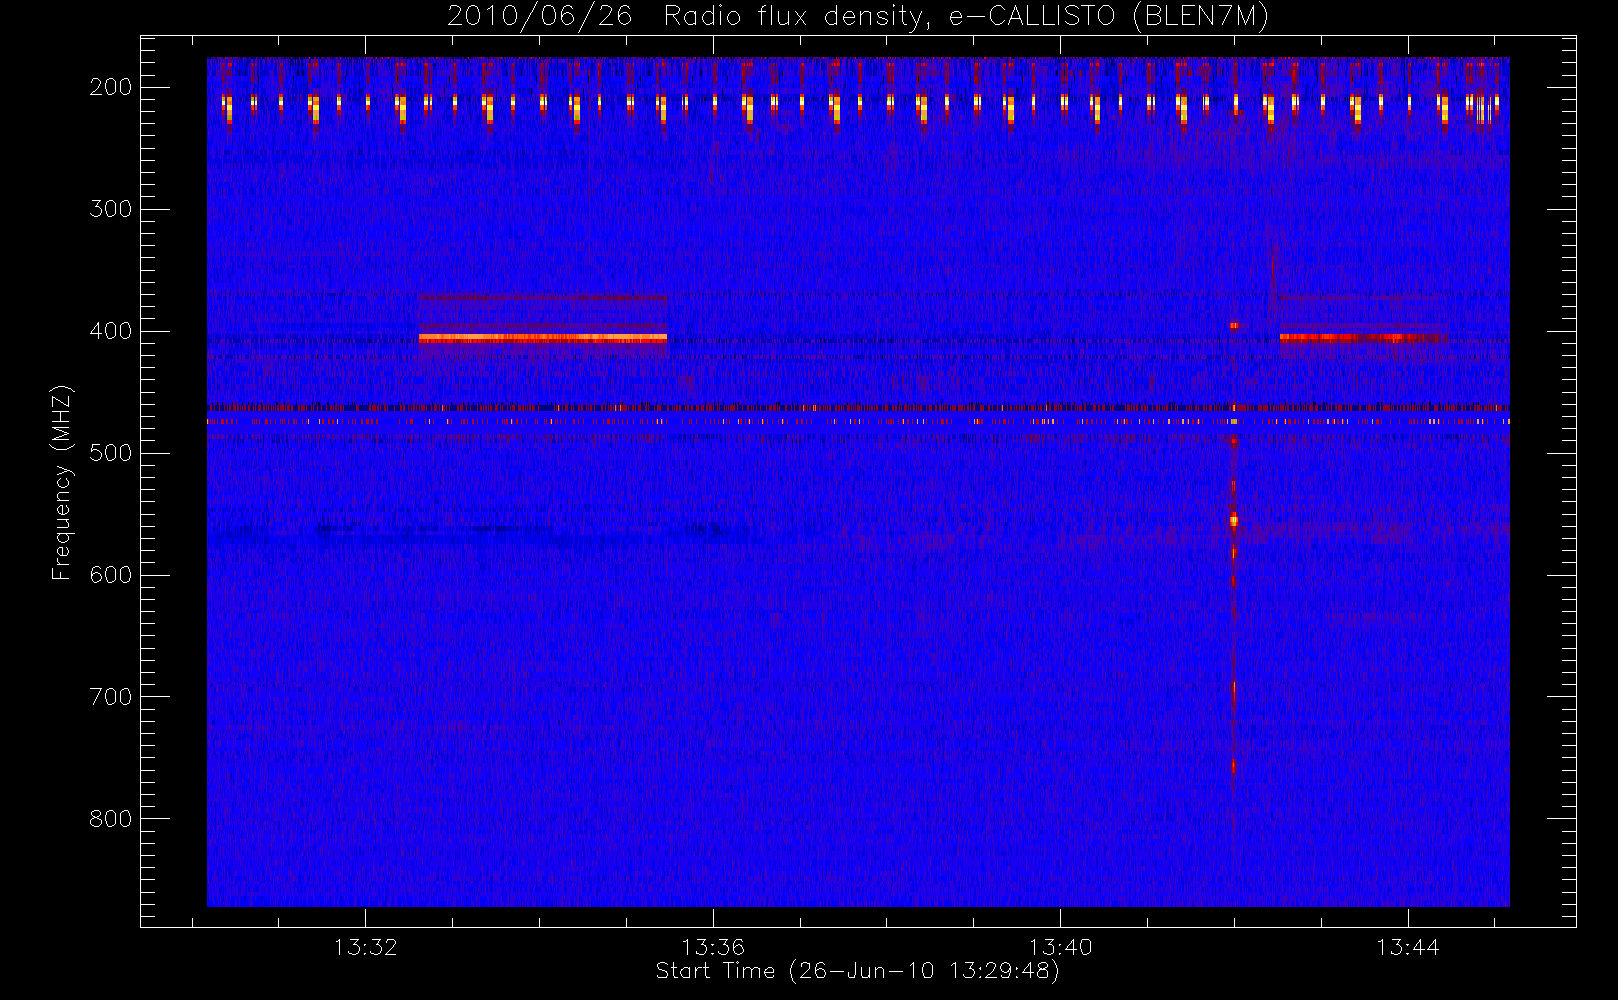Click the 800 frequency tick label
This screenshot has width=1618, height=1000.
pyautogui.click(x=110, y=819)
